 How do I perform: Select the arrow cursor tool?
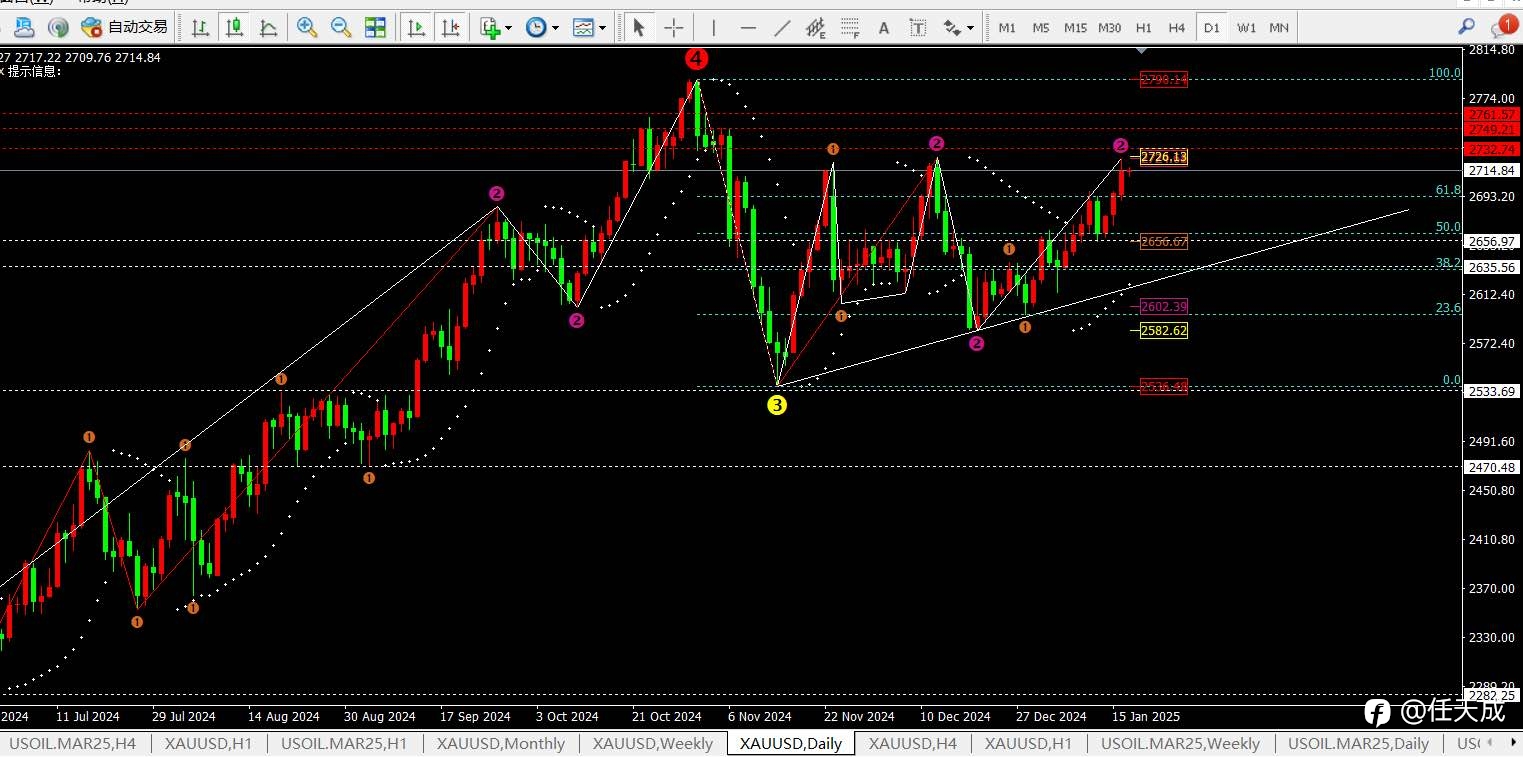point(639,27)
